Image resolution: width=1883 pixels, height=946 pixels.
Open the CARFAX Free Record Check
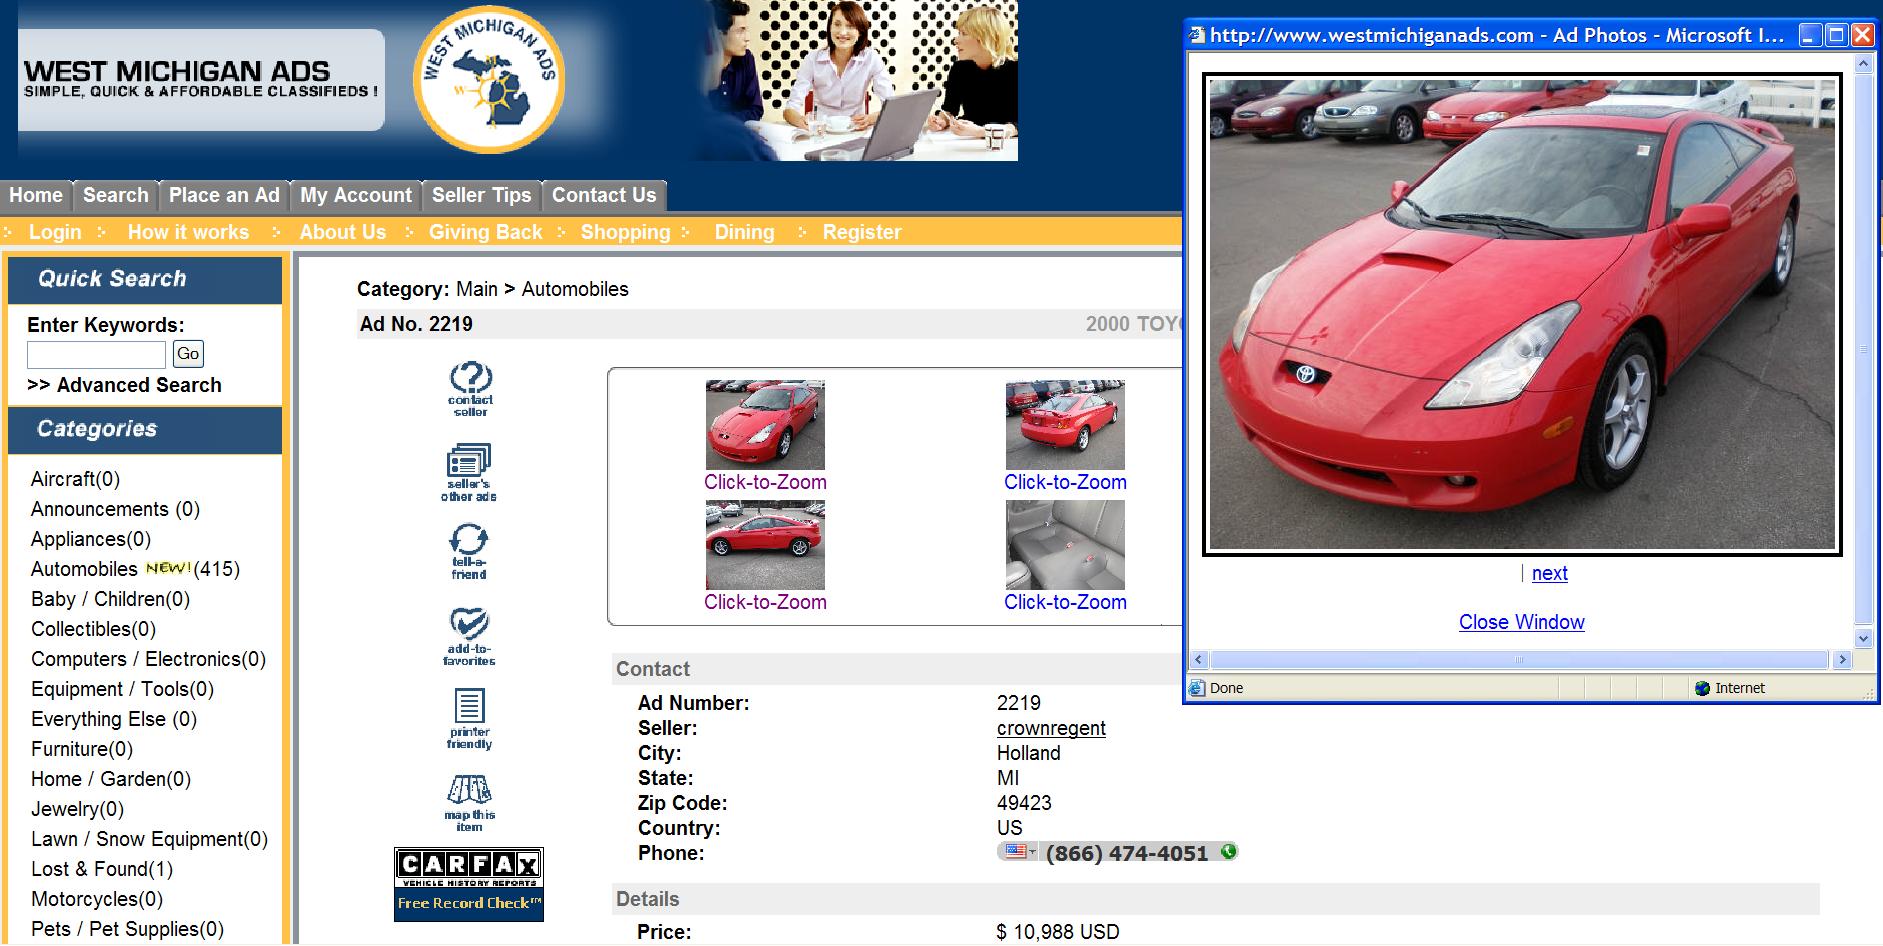pos(469,884)
